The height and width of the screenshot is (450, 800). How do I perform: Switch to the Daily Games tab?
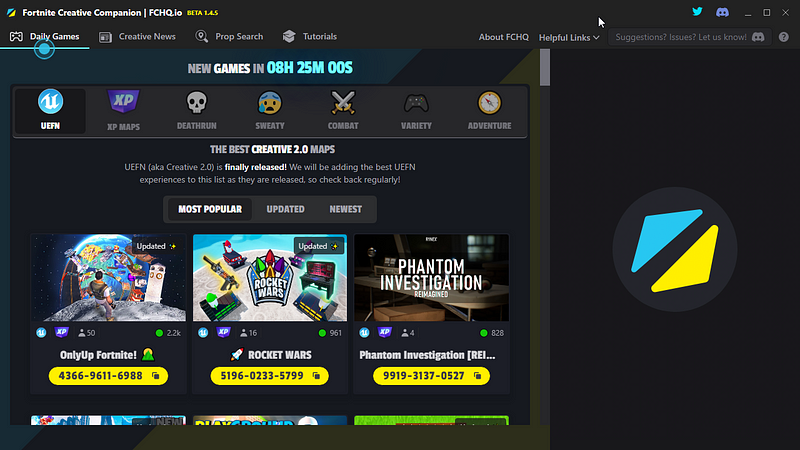pyautogui.click(x=45, y=37)
